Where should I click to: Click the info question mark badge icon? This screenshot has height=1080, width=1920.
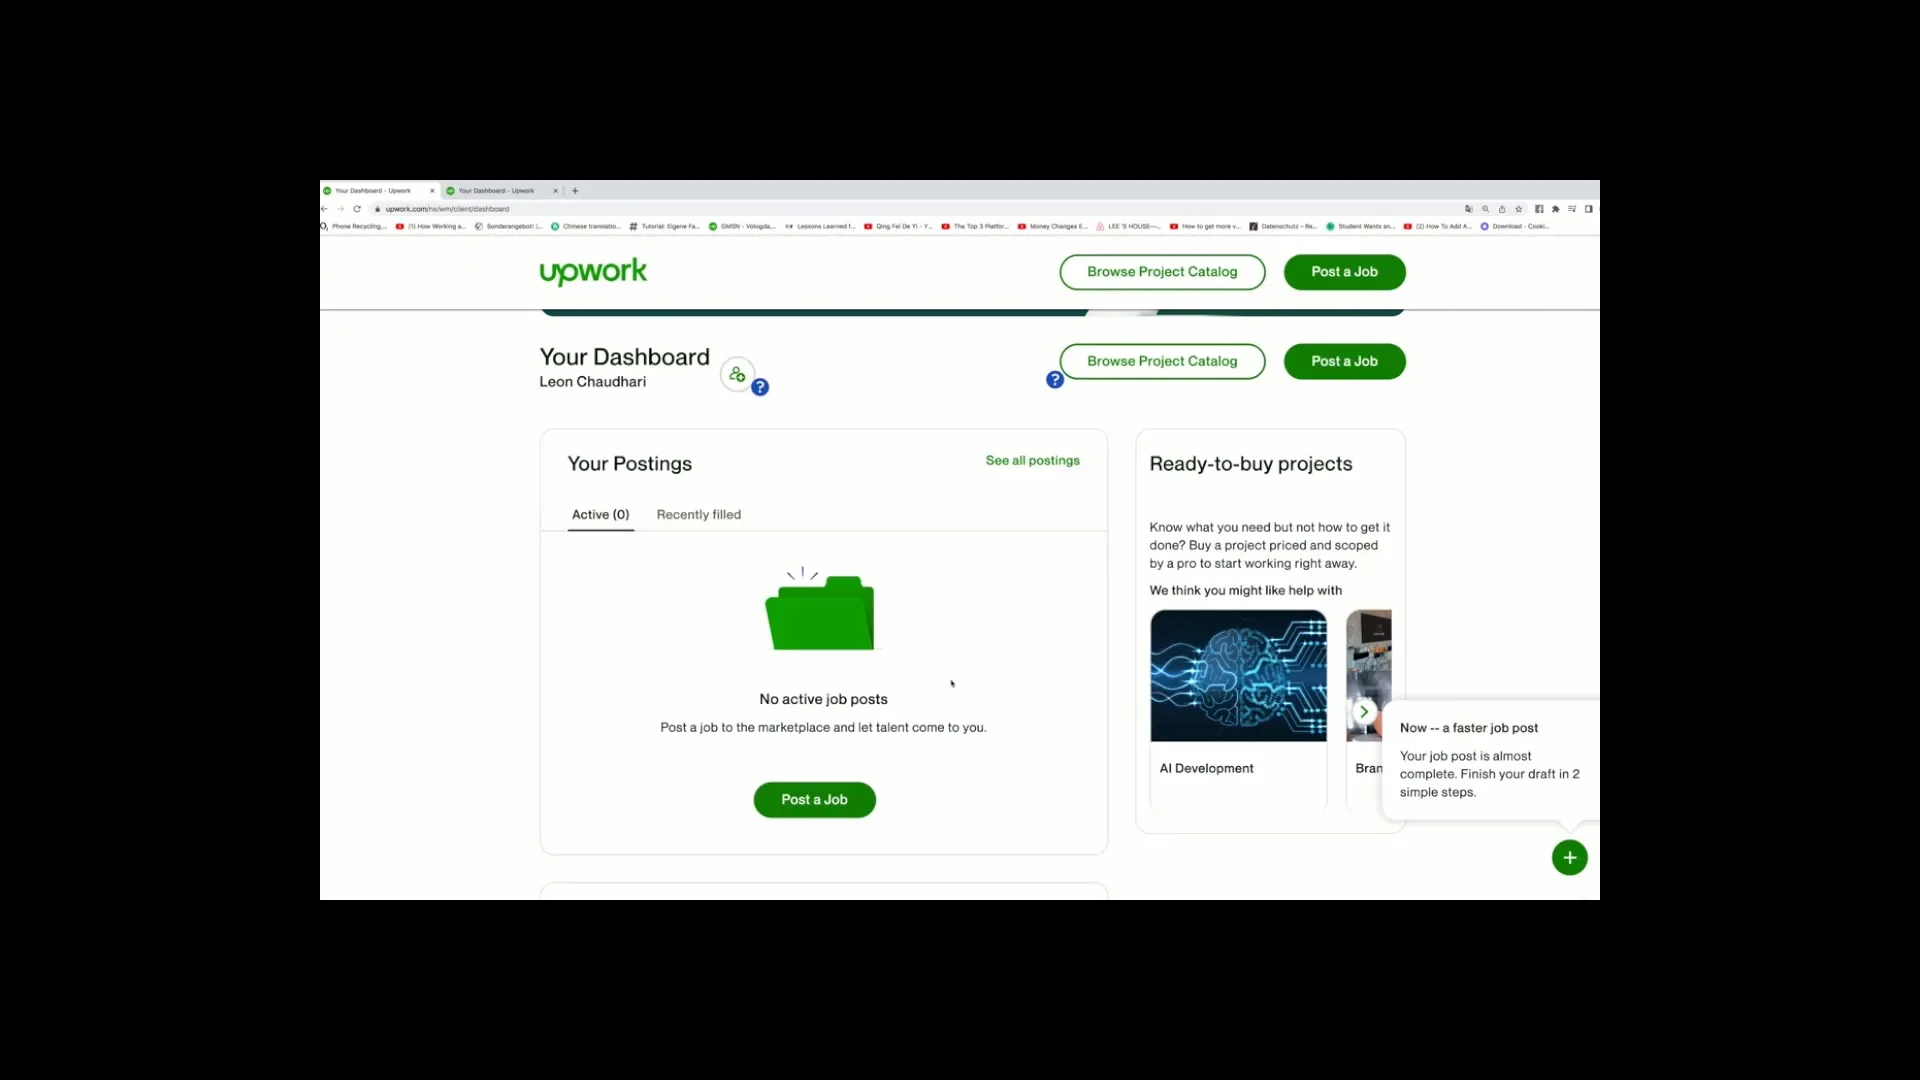point(760,386)
